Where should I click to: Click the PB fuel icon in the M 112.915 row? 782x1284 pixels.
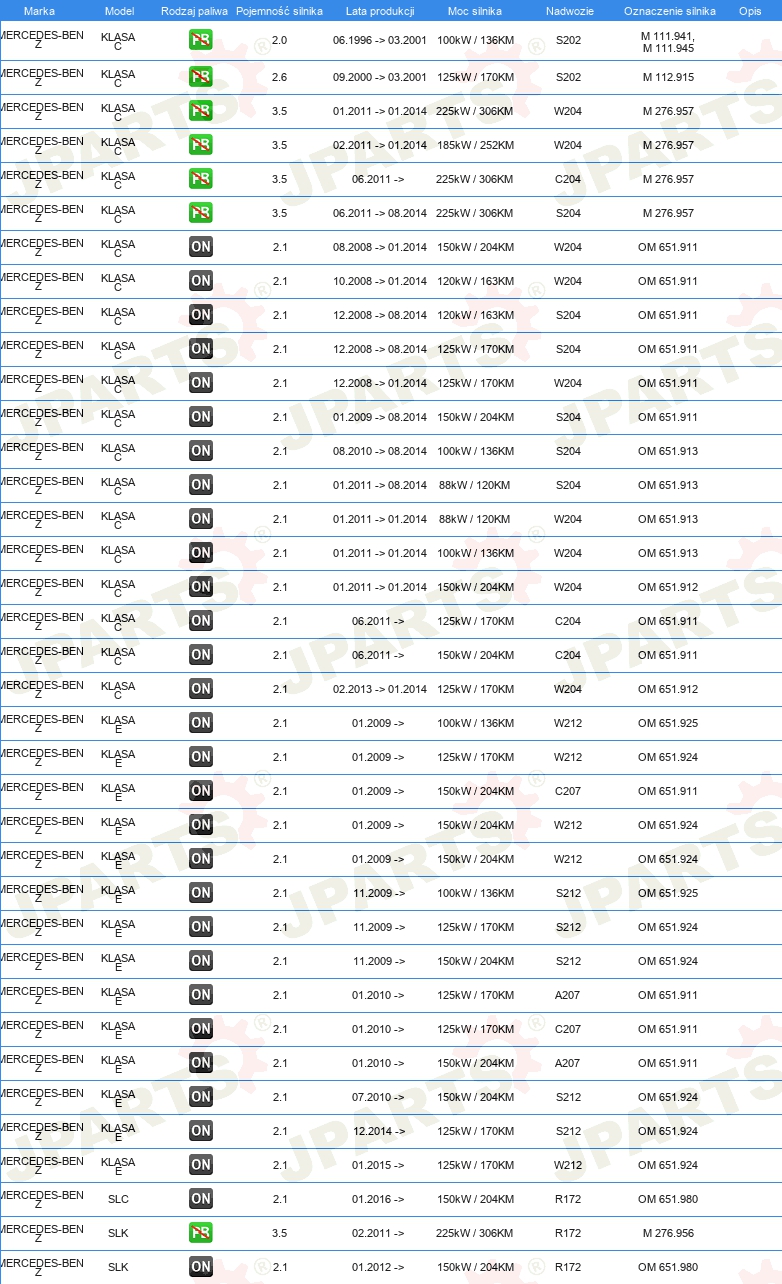point(201,77)
